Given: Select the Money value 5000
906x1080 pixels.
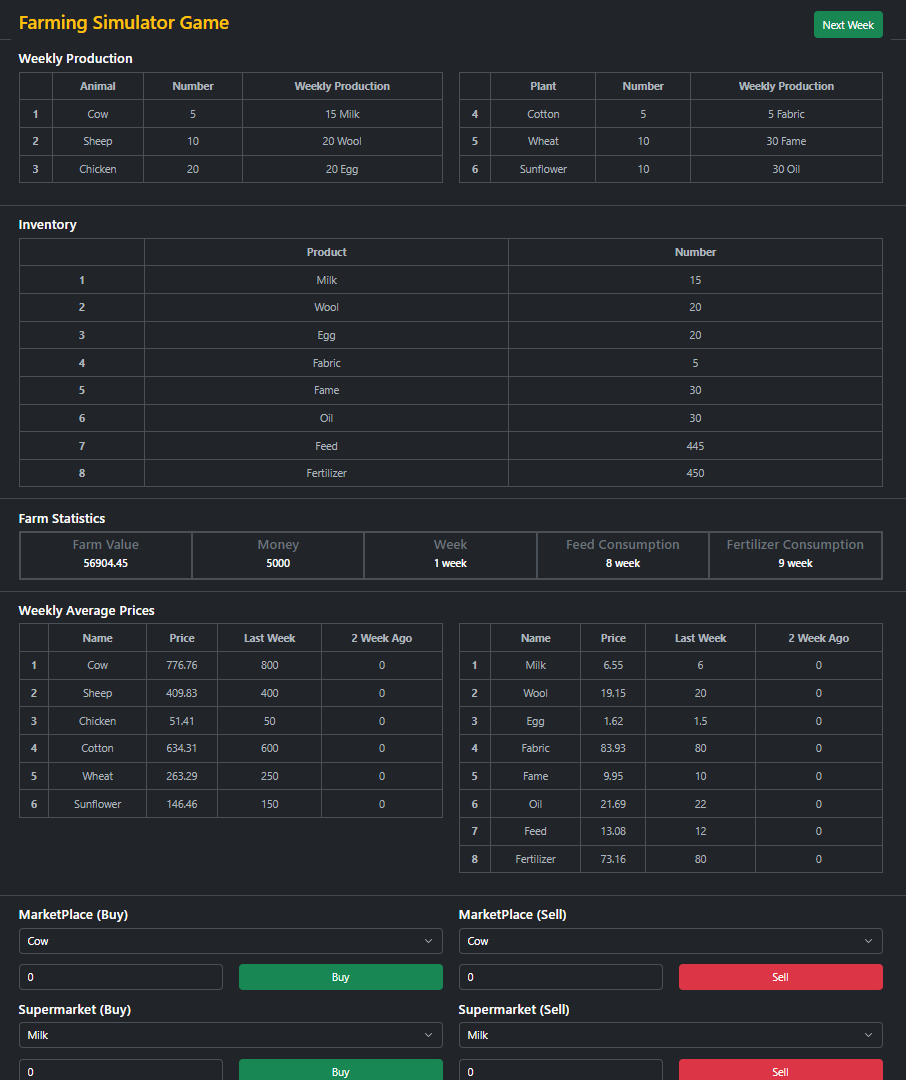Looking at the screenshot, I should pos(278,563).
